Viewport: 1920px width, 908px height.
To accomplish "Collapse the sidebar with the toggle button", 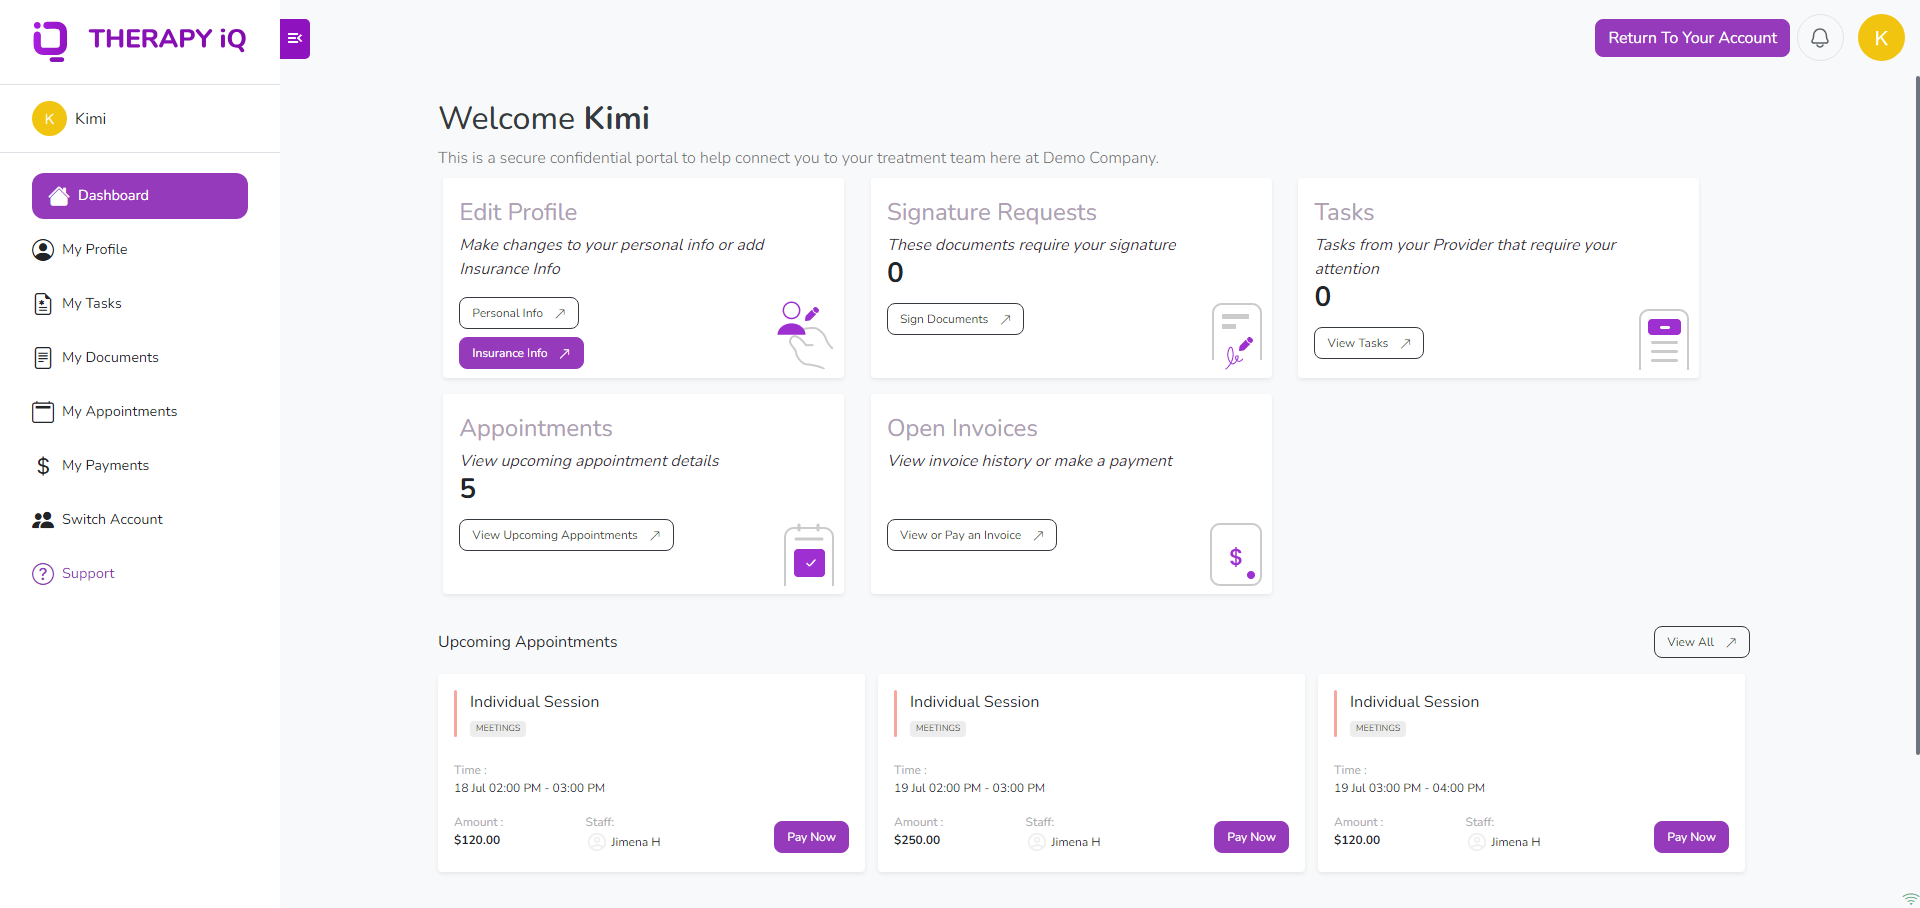I will coord(294,39).
